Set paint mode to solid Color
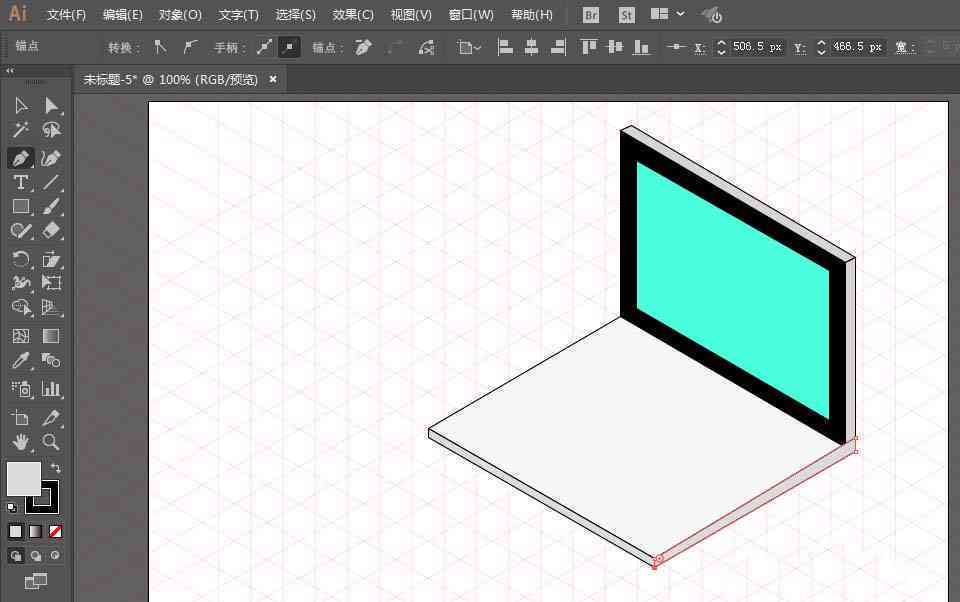960x602 pixels. click(x=16, y=532)
